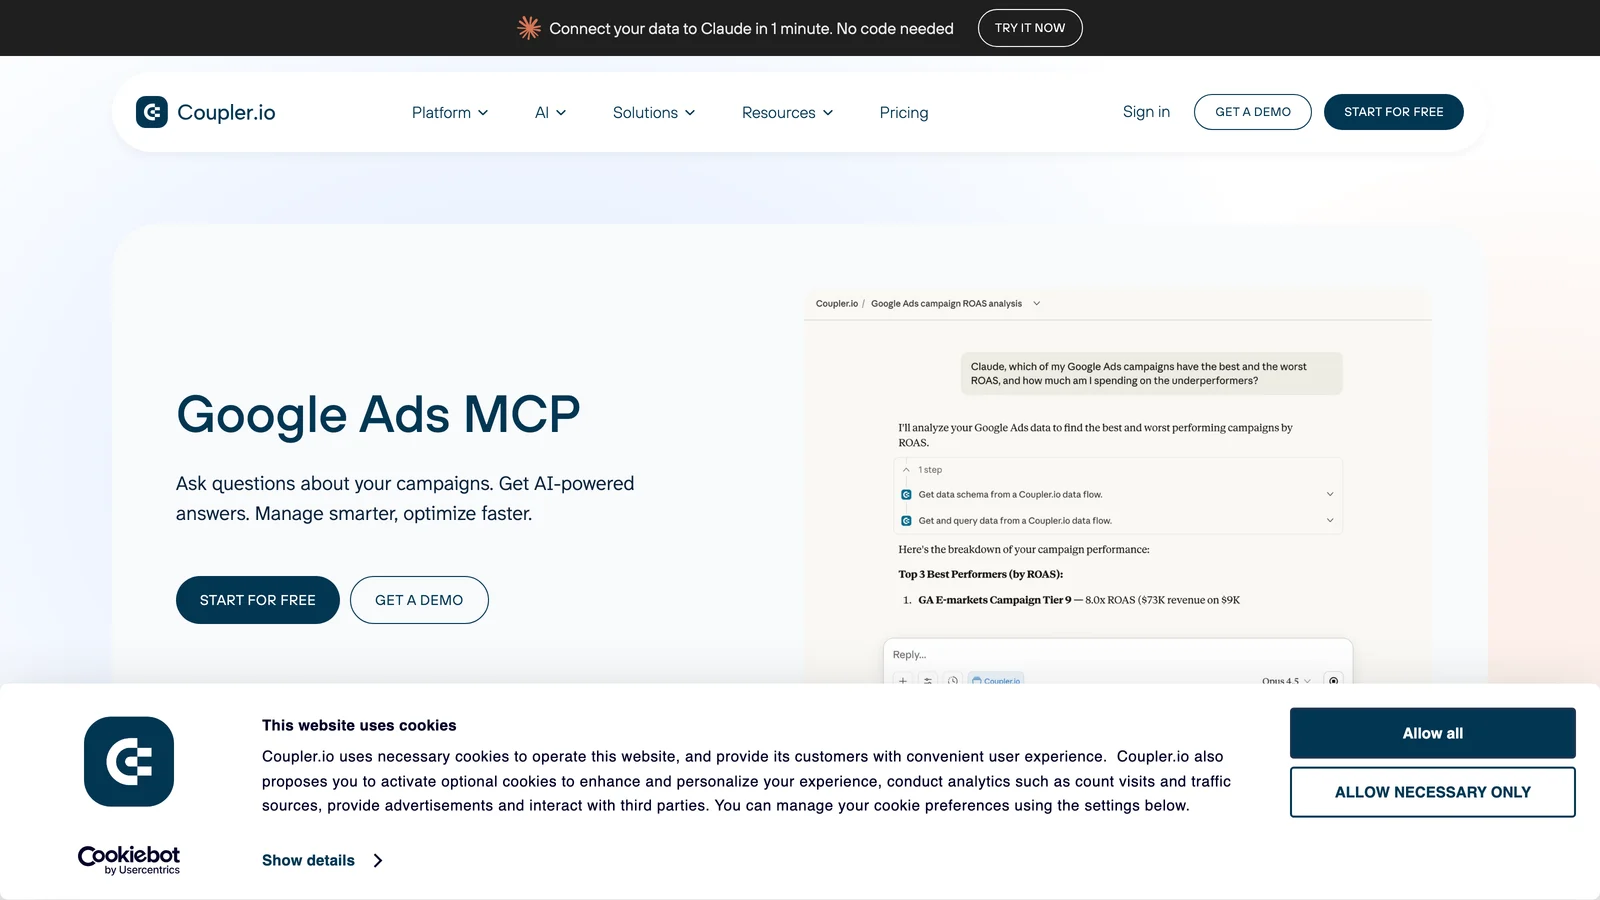Click 'GA E-markets Campaign Tier 9' list item
The image size is (1600, 900).
click(x=994, y=600)
